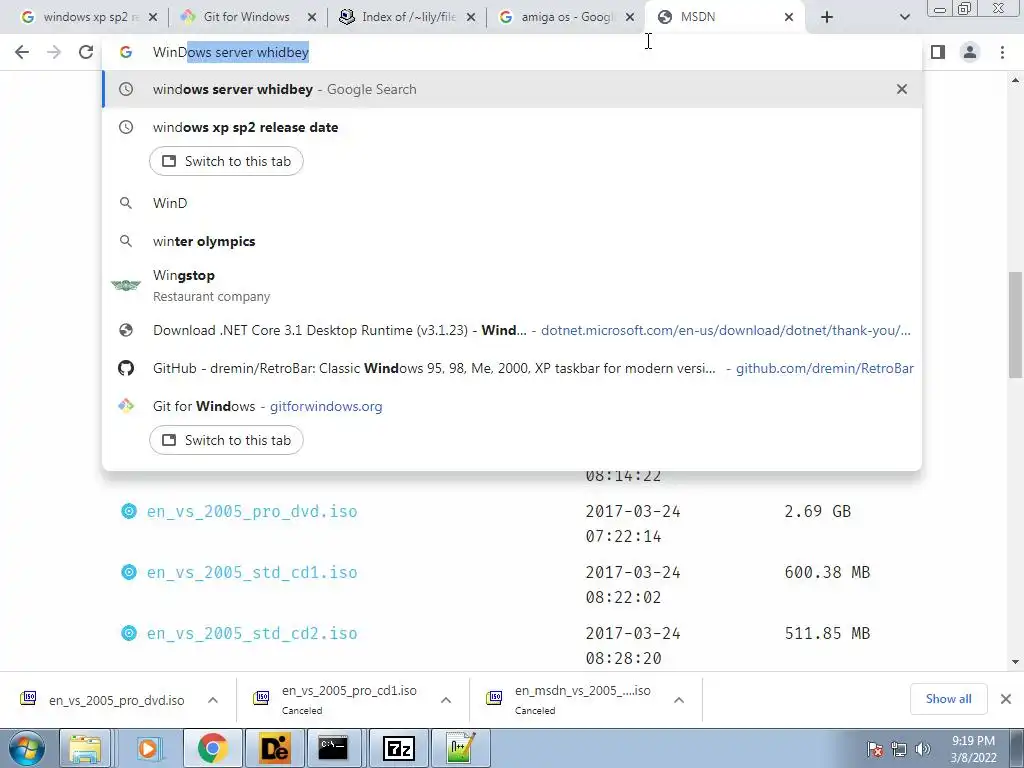Open .NET Core 3.1 Desktop Runtime suggestion
This screenshot has width=1024, height=768.
(512, 330)
